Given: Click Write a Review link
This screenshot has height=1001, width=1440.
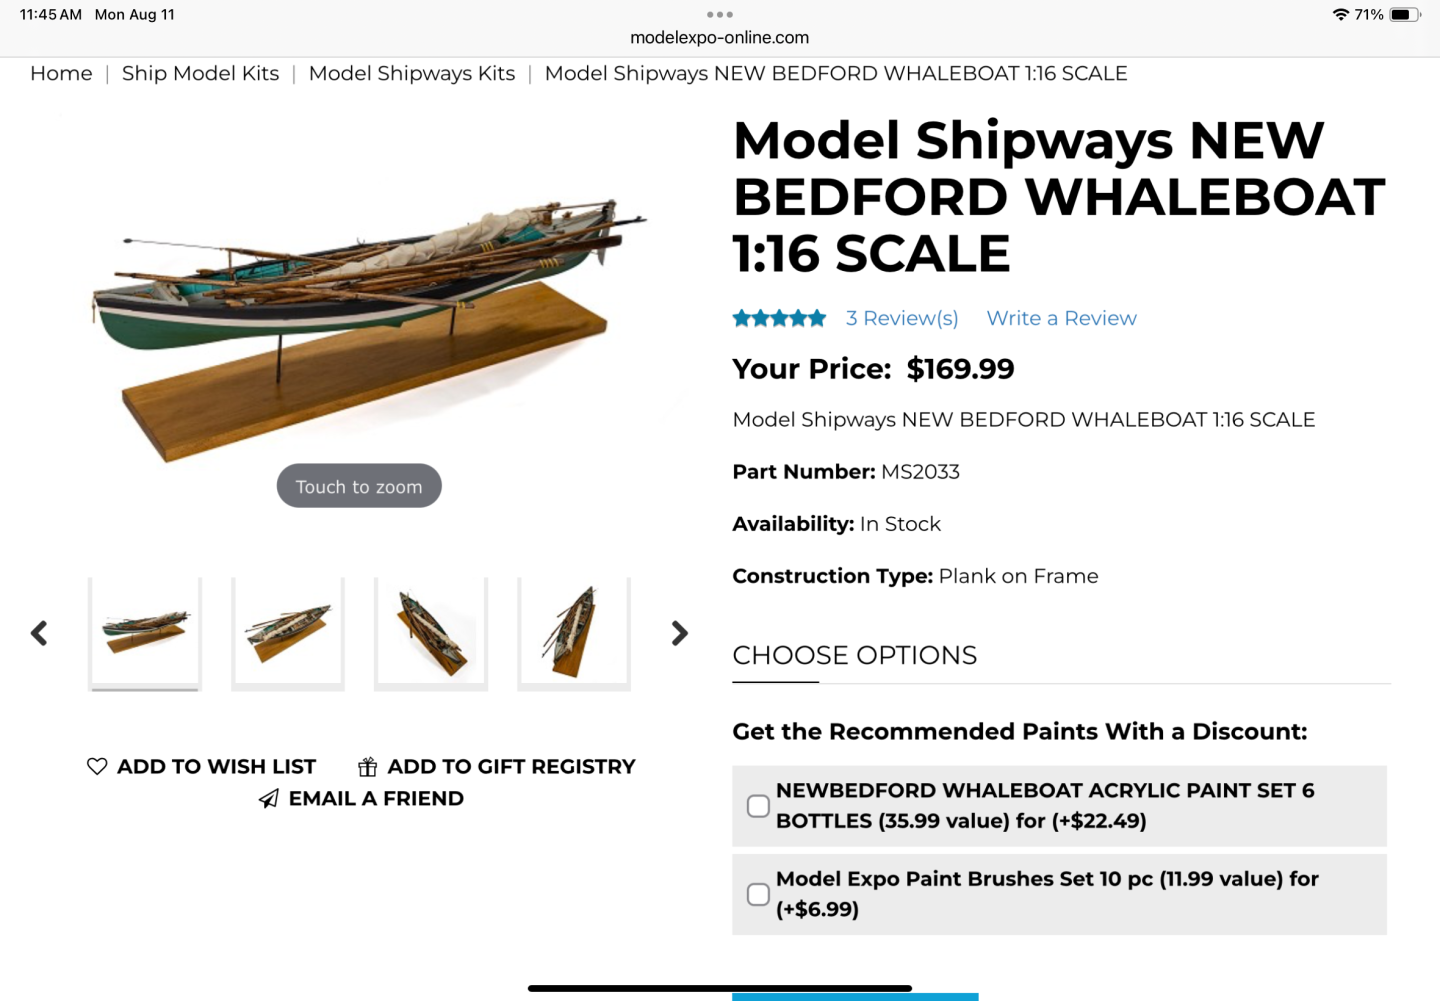Looking at the screenshot, I should 1061,318.
